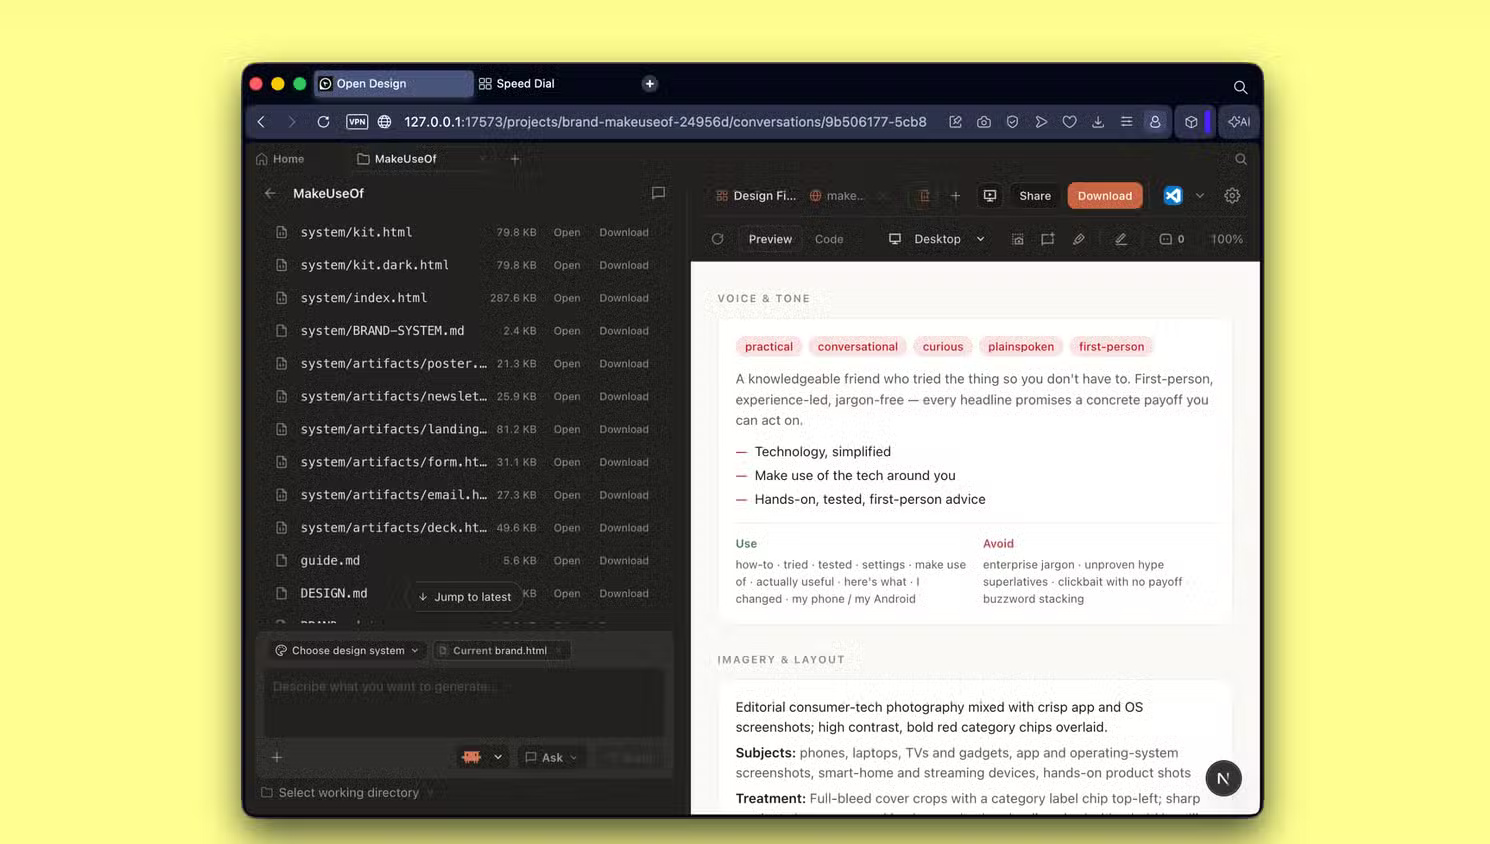The width and height of the screenshot is (1490, 844).
Task: Open system/kit.dark.html via its Open link
Action: 567,265
